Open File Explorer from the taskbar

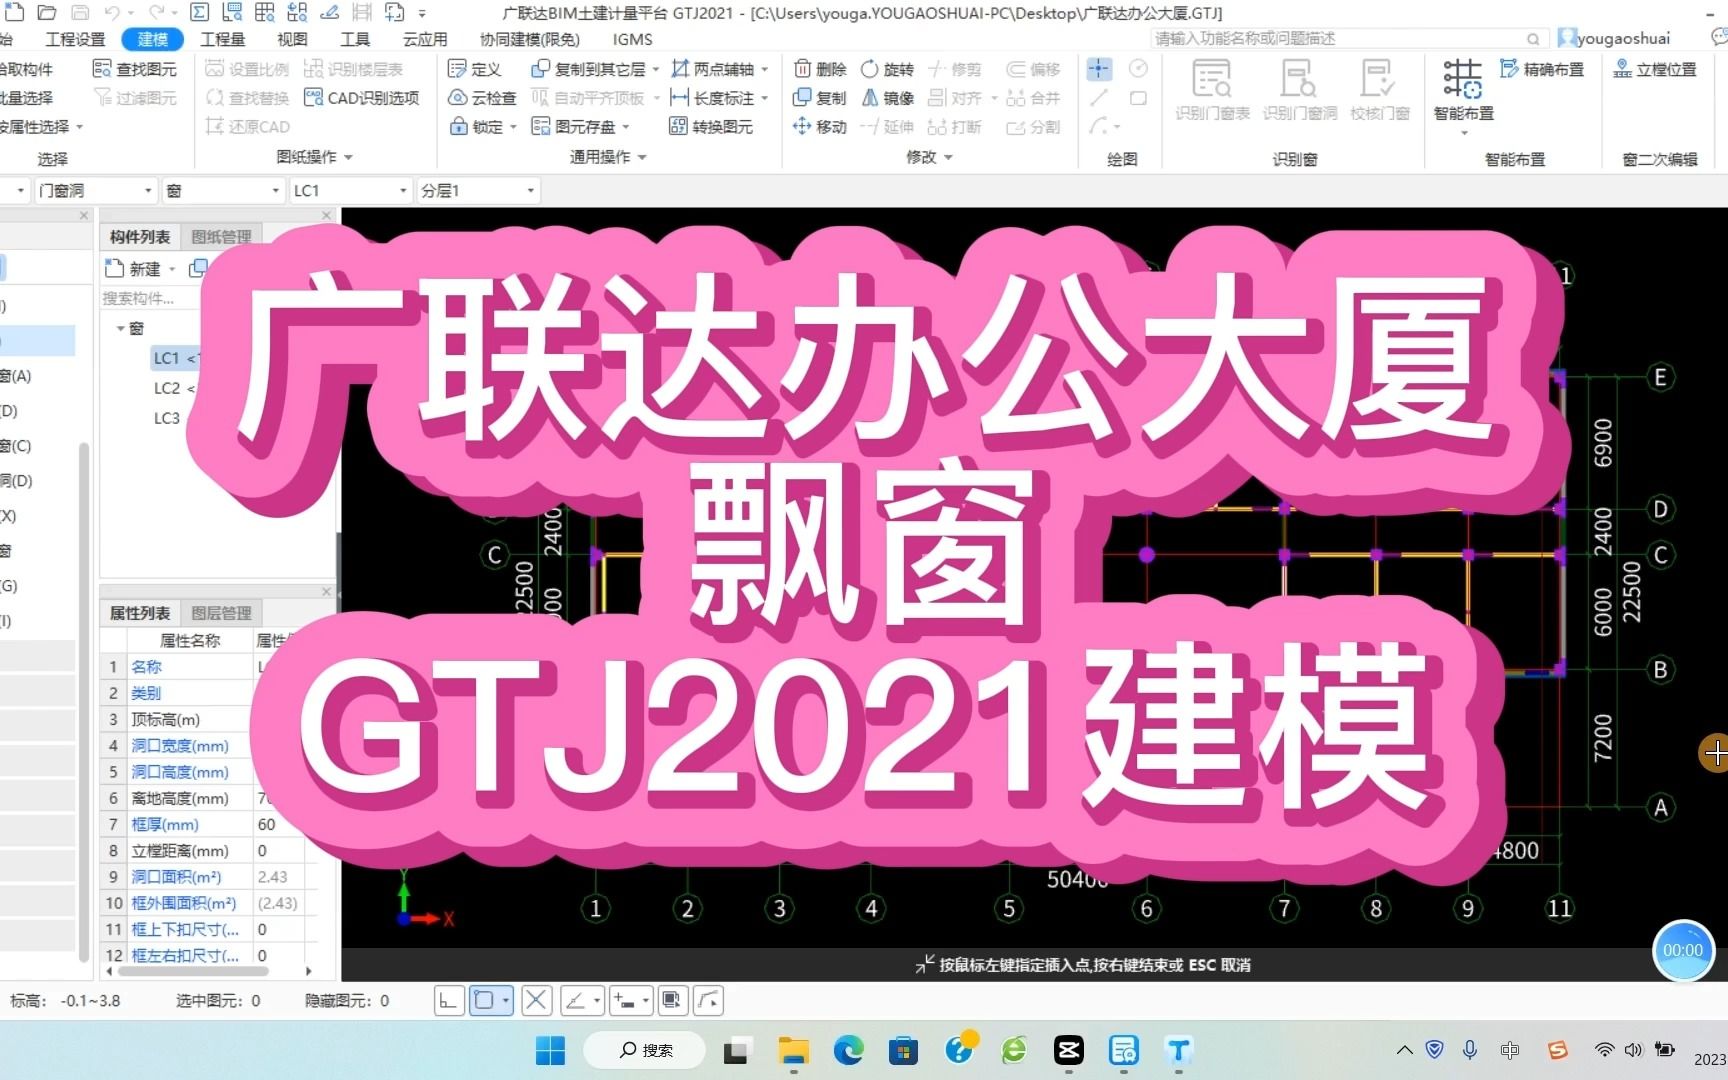click(794, 1051)
